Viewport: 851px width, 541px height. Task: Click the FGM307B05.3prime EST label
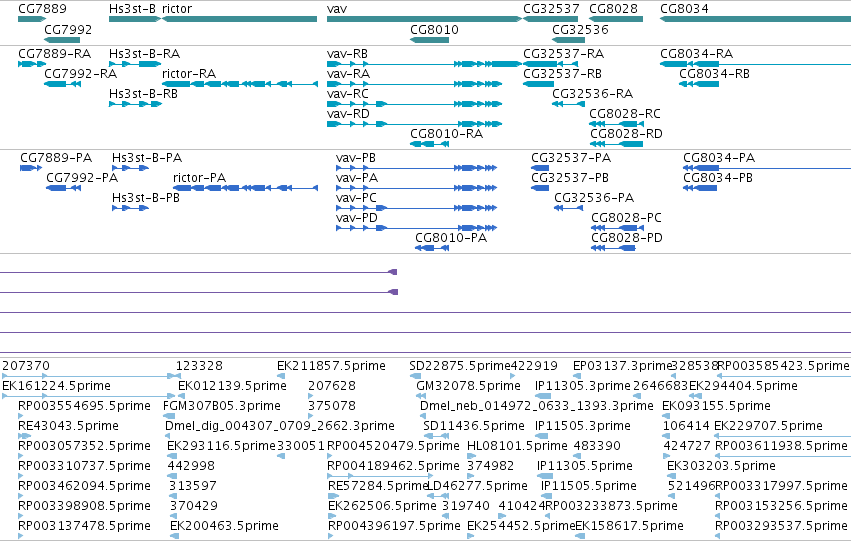[x=222, y=406]
